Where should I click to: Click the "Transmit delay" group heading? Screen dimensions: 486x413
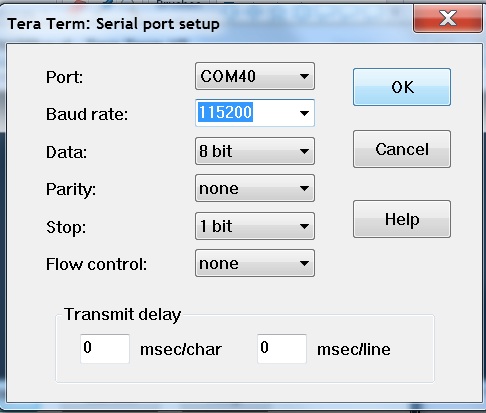(122, 315)
